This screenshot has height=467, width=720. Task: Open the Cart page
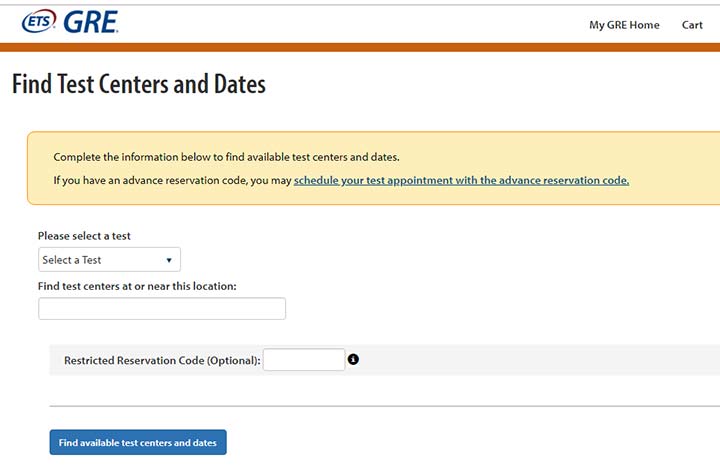[692, 25]
